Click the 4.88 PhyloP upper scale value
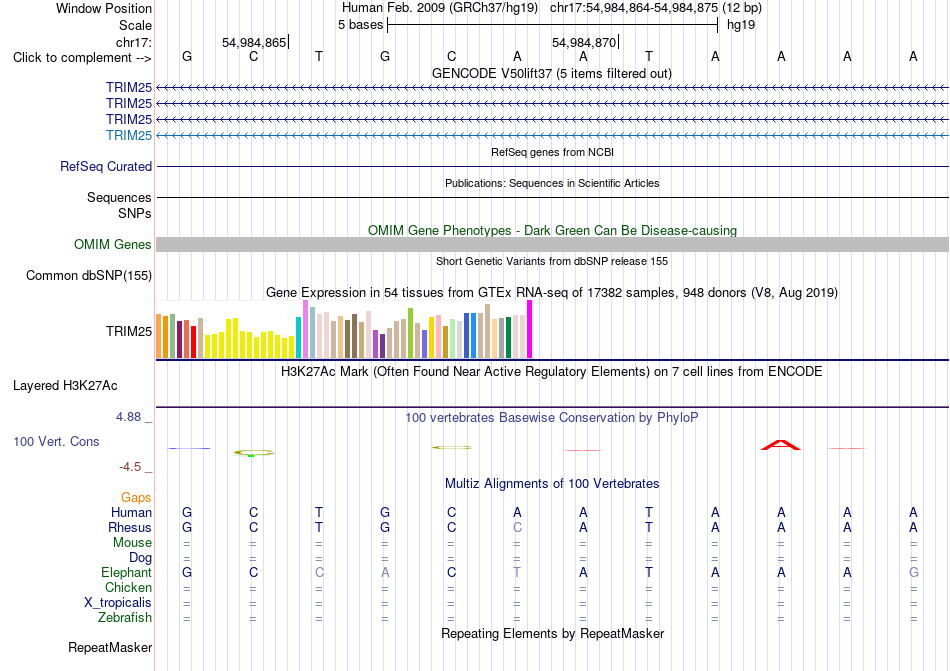This screenshot has height=671, width=950. pos(128,417)
